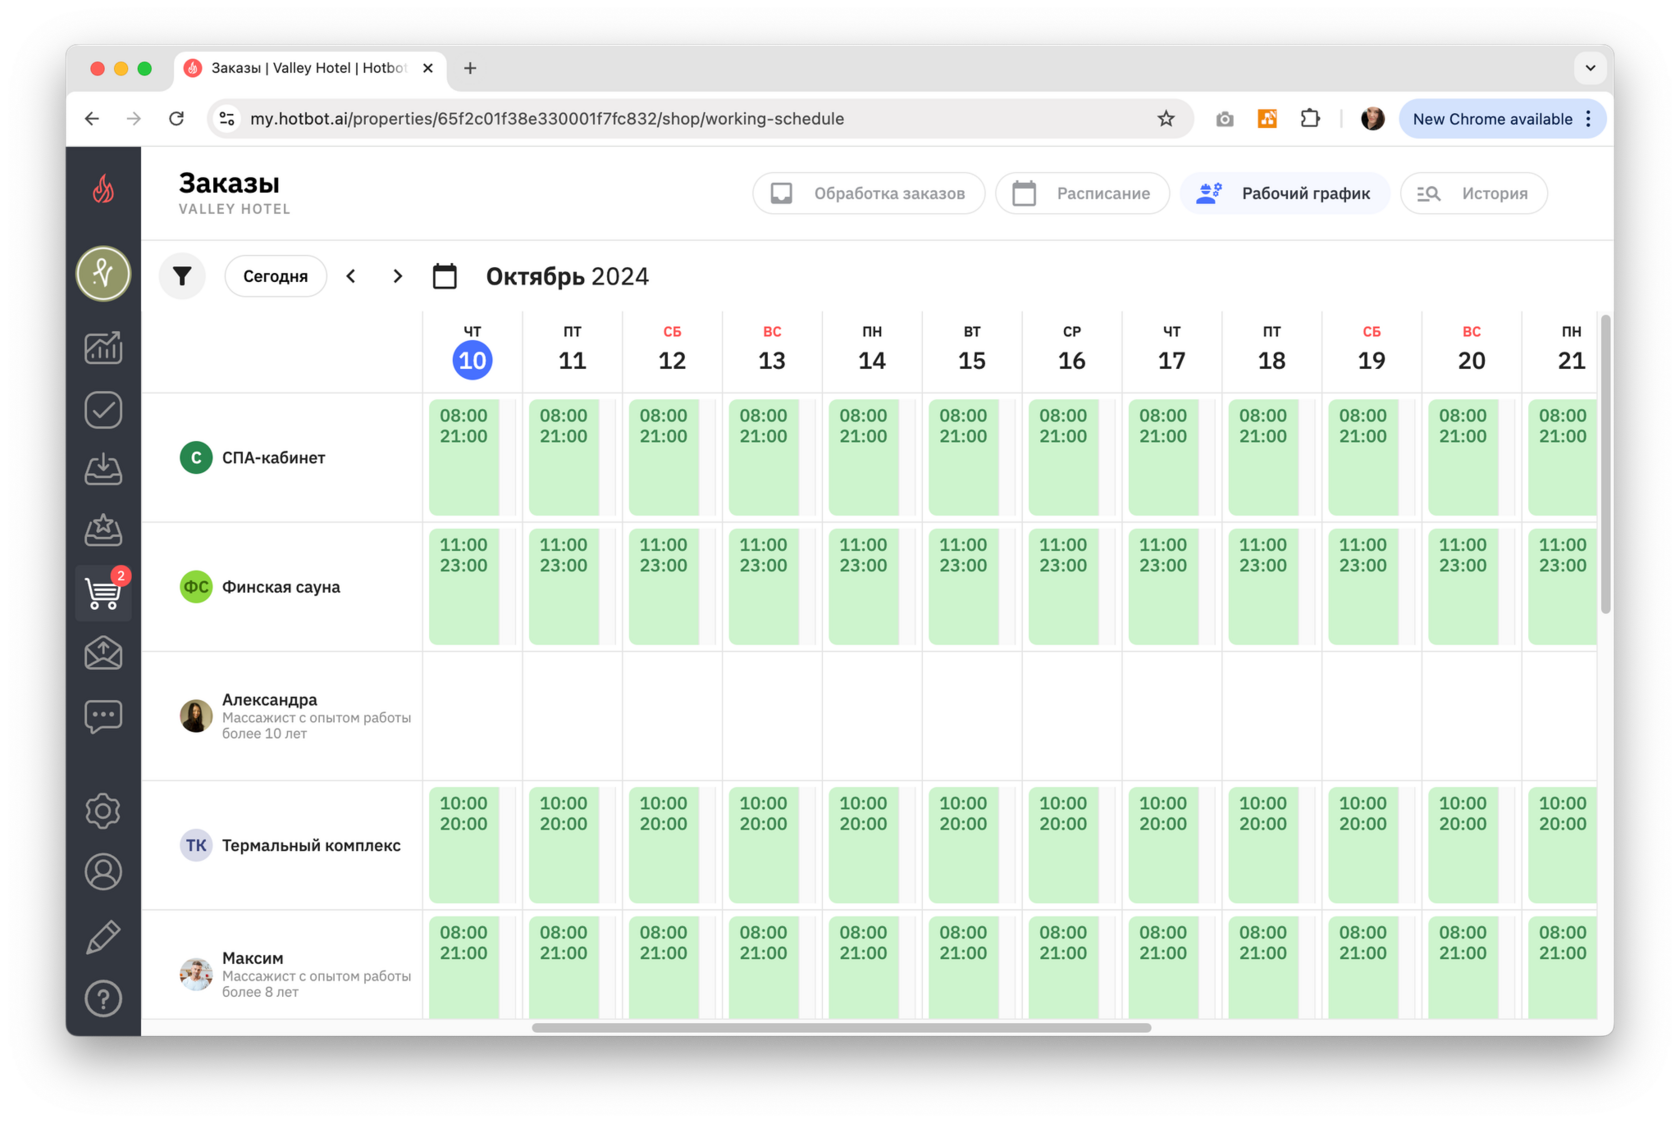Click Максим's profile photo
The image size is (1680, 1123).
click(196, 974)
